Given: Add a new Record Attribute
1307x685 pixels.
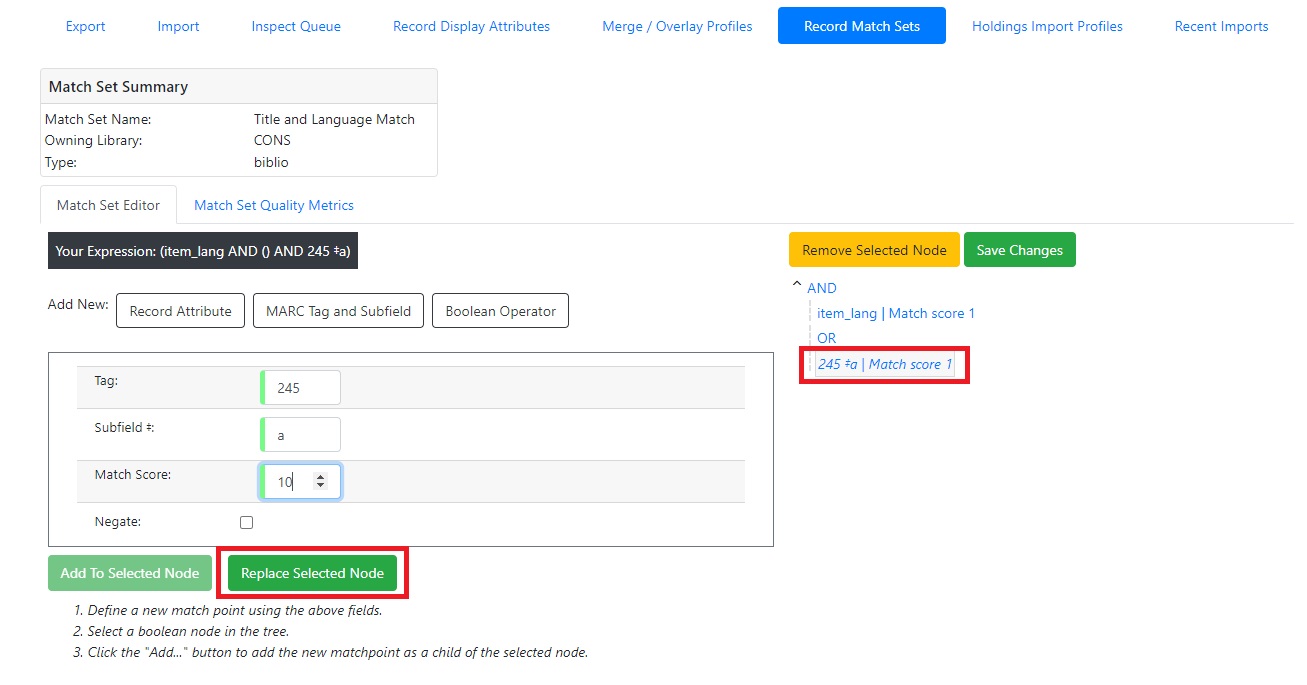Looking at the screenshot, I should click(x=181, y=311).
